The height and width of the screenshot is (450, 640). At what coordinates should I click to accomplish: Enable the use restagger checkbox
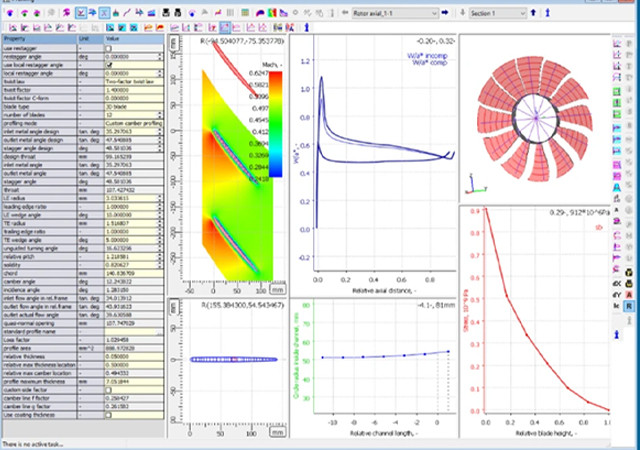(109, 47)
